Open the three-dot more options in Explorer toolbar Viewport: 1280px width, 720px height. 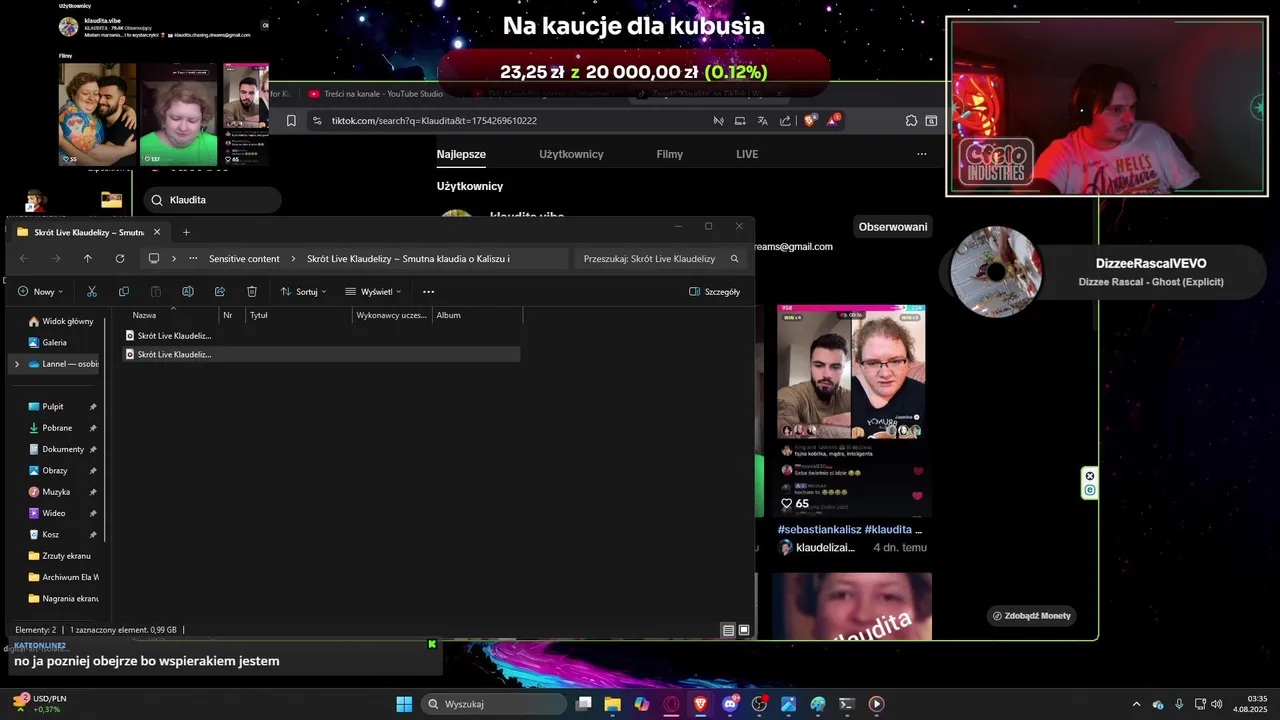[428, 292]
